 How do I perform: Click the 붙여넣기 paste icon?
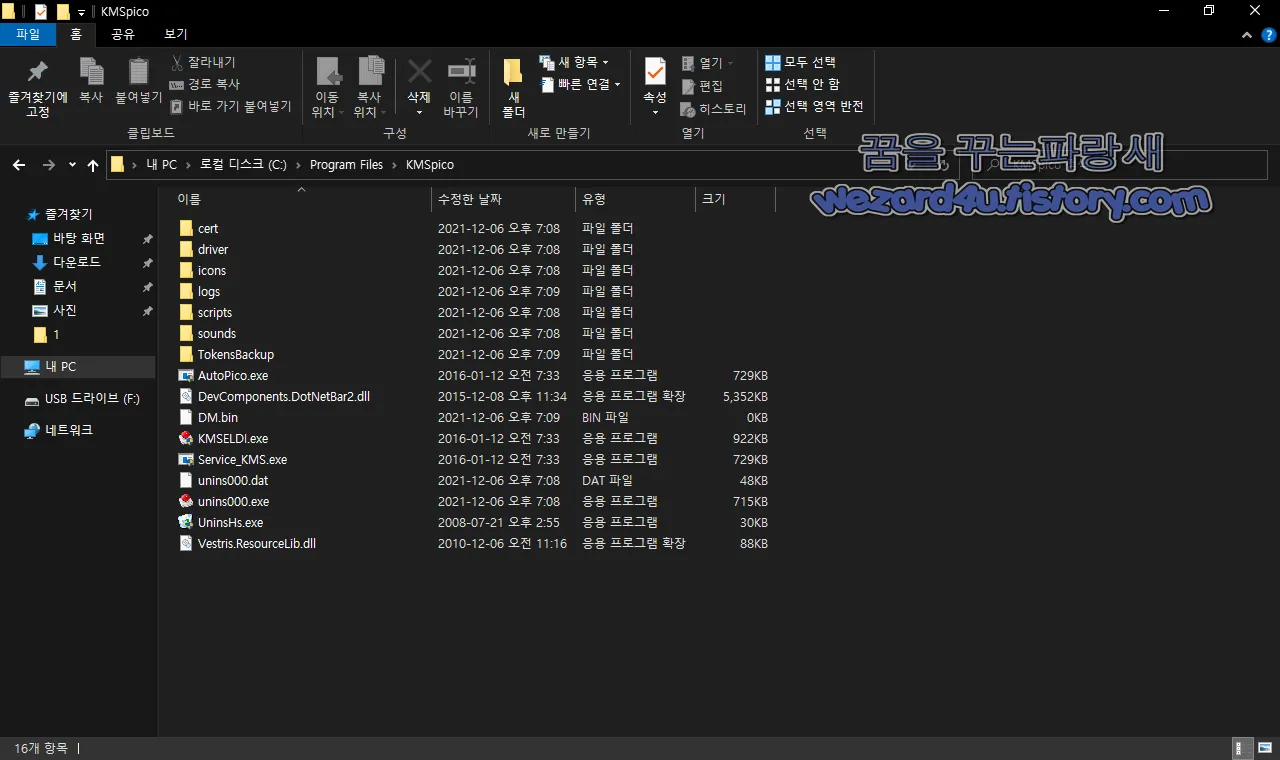(x=139, y=72)
